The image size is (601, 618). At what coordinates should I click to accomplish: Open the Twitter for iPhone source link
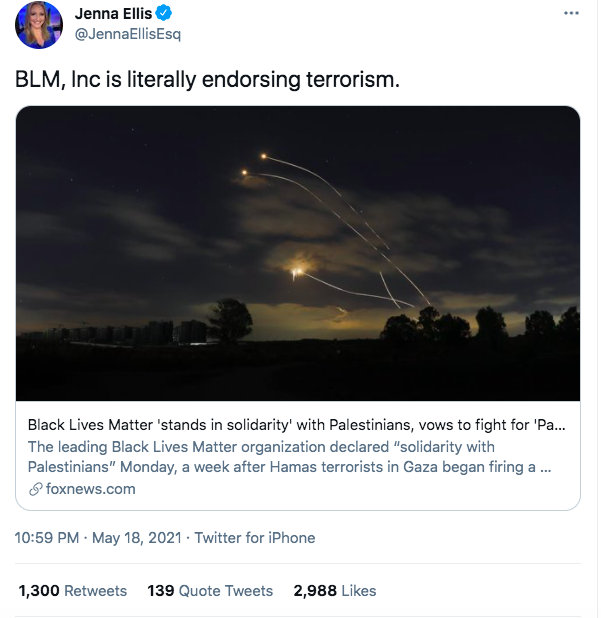[255, 538]
